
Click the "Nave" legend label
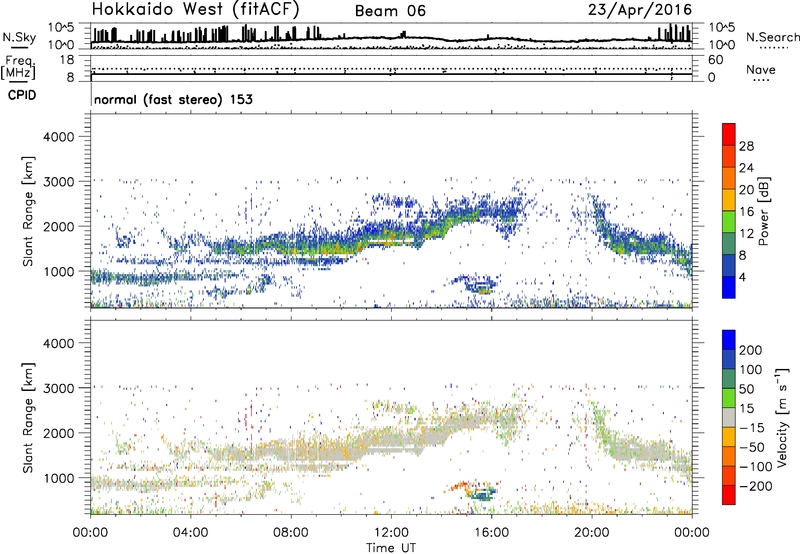point(761,70)
